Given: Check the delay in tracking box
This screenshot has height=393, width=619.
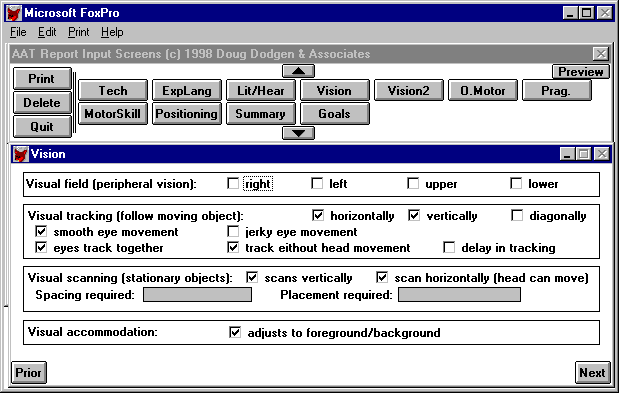Looking at the screenshot, I should click(449, 247).
